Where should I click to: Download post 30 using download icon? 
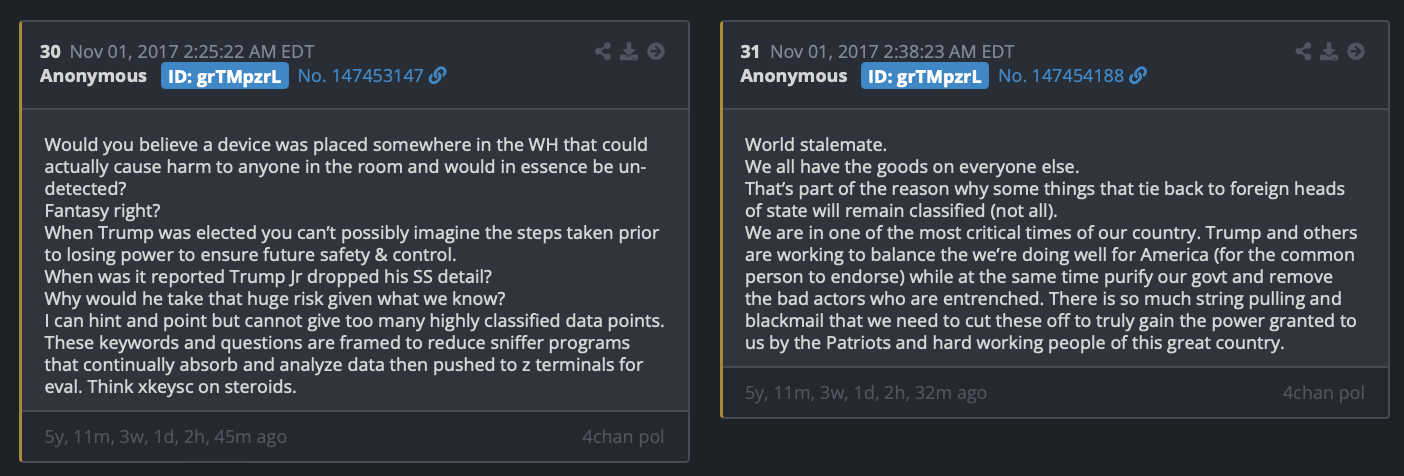coord(629,51)
